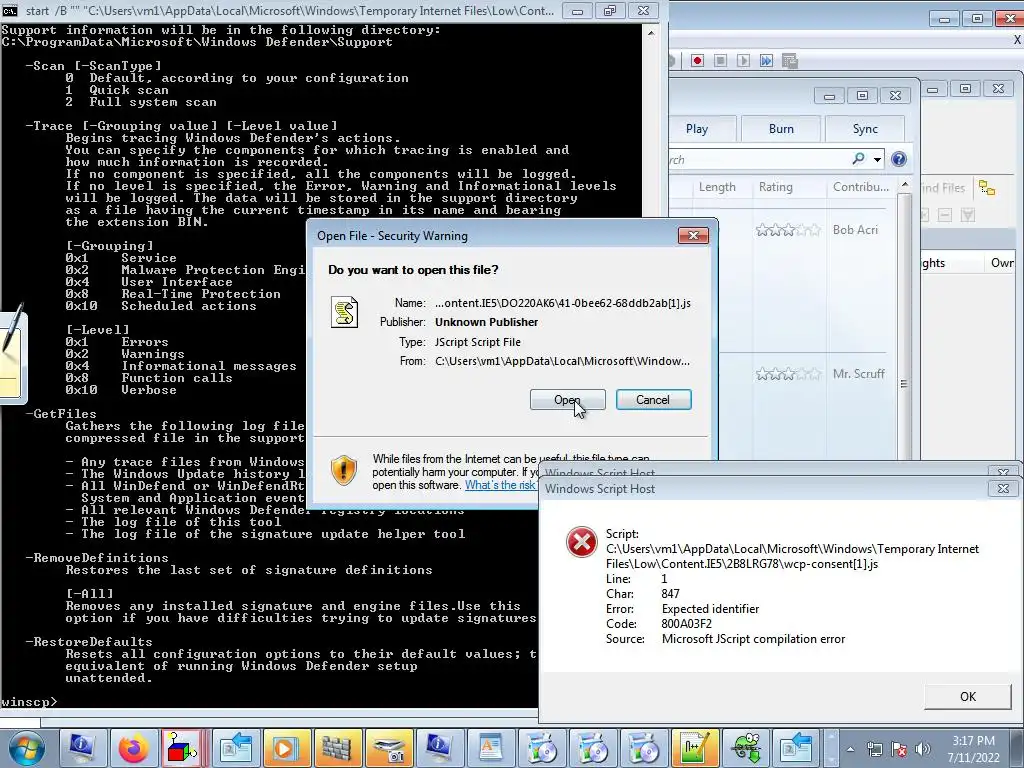Open Firefox from the taskbar
Image resolution: width=1024 pixels, height=768 pixels.
(133, 748)
